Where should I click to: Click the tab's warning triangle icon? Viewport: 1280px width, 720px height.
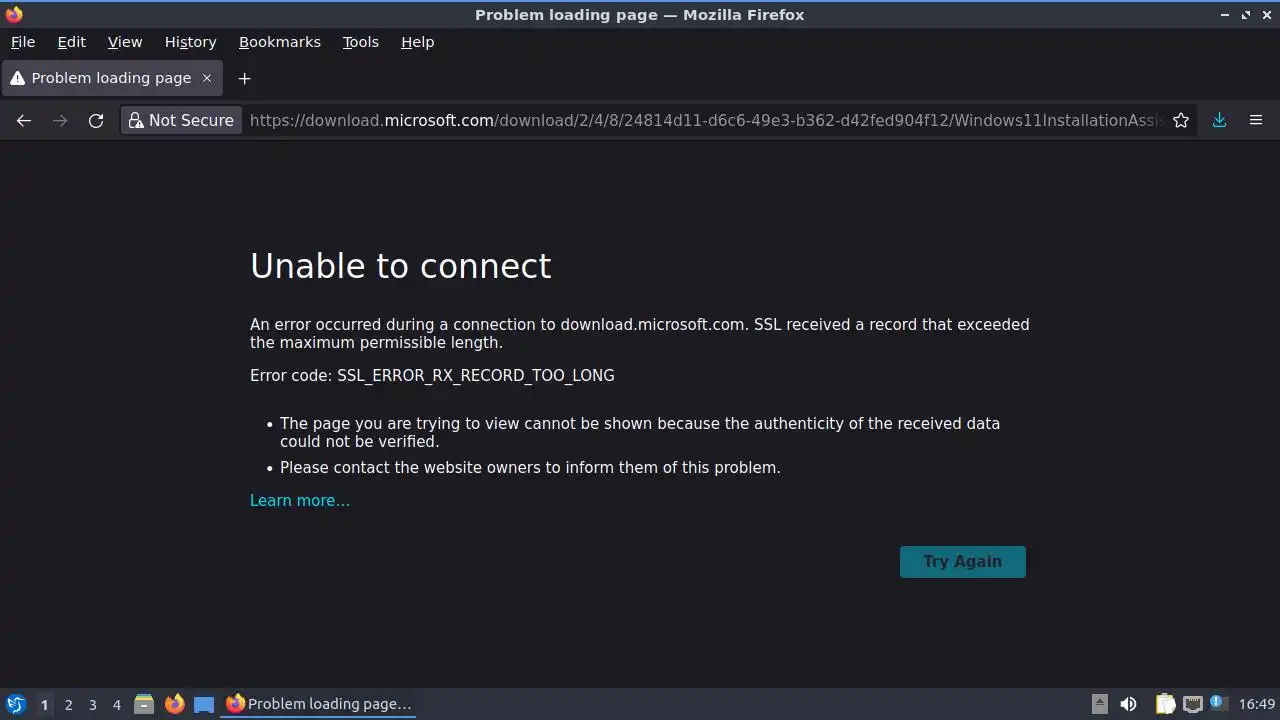(x=17, y=78)
